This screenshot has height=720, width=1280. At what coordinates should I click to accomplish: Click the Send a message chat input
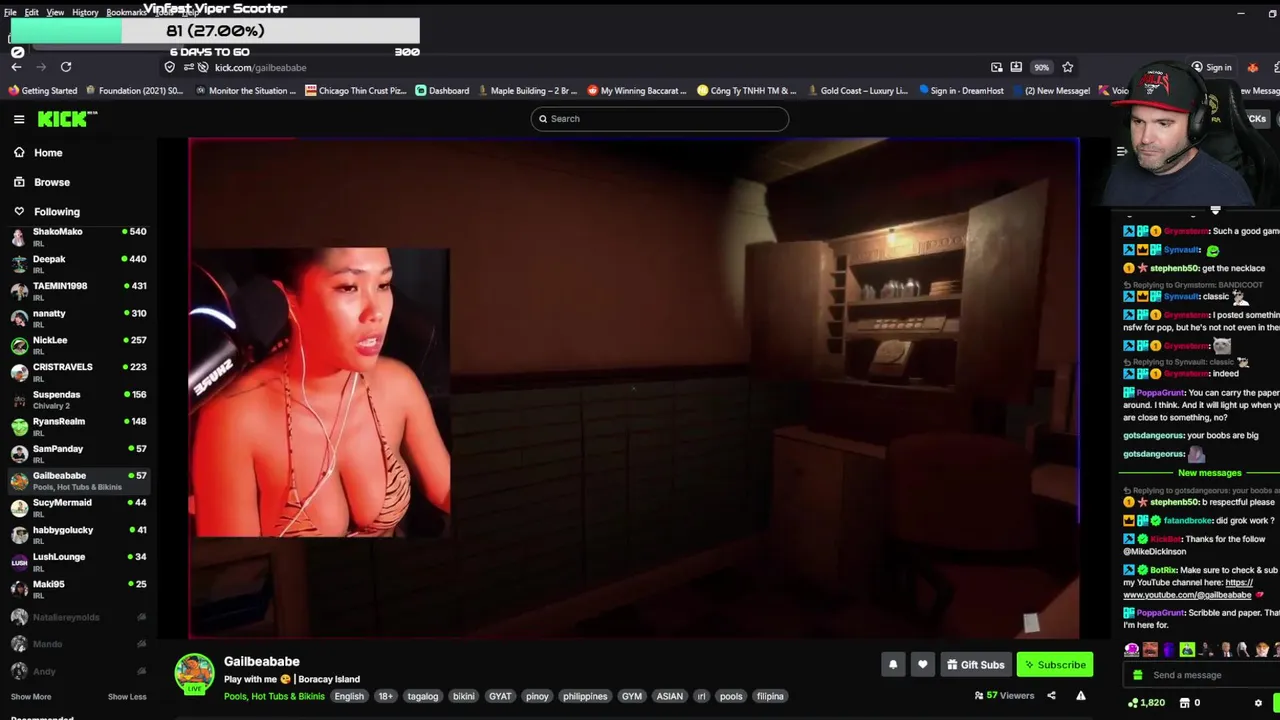pyautogui.click(x=1200, y=675)
